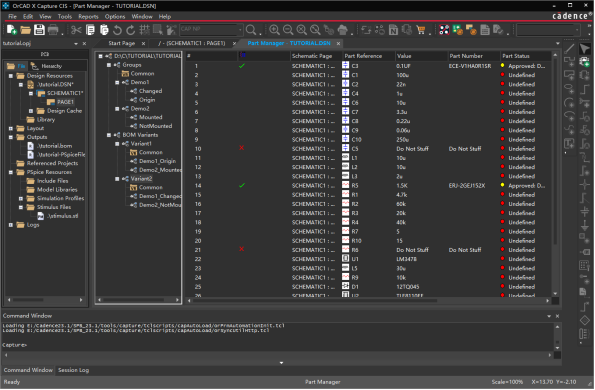Click the New document toolbar icon

[12, 30]
